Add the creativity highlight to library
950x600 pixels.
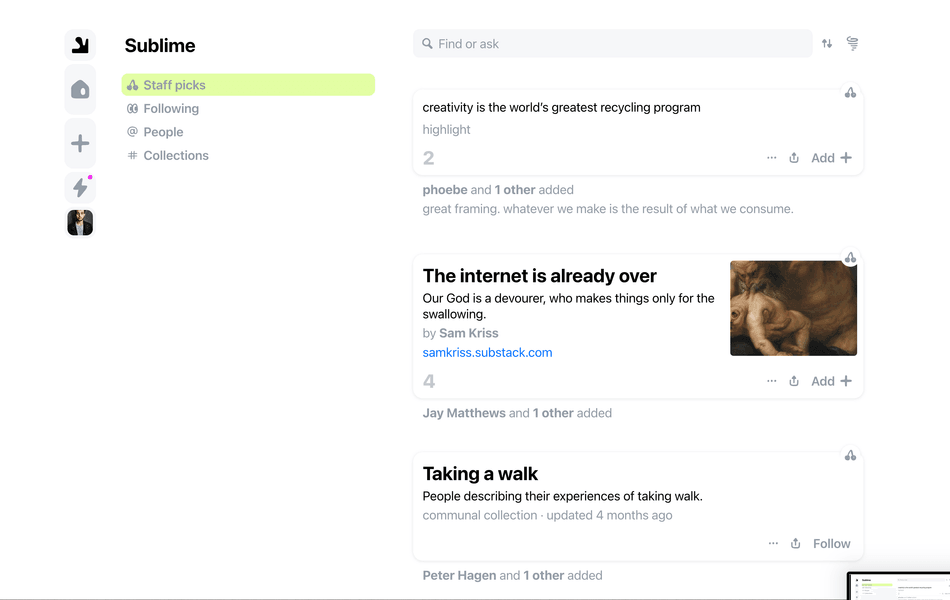click(831, 158)
